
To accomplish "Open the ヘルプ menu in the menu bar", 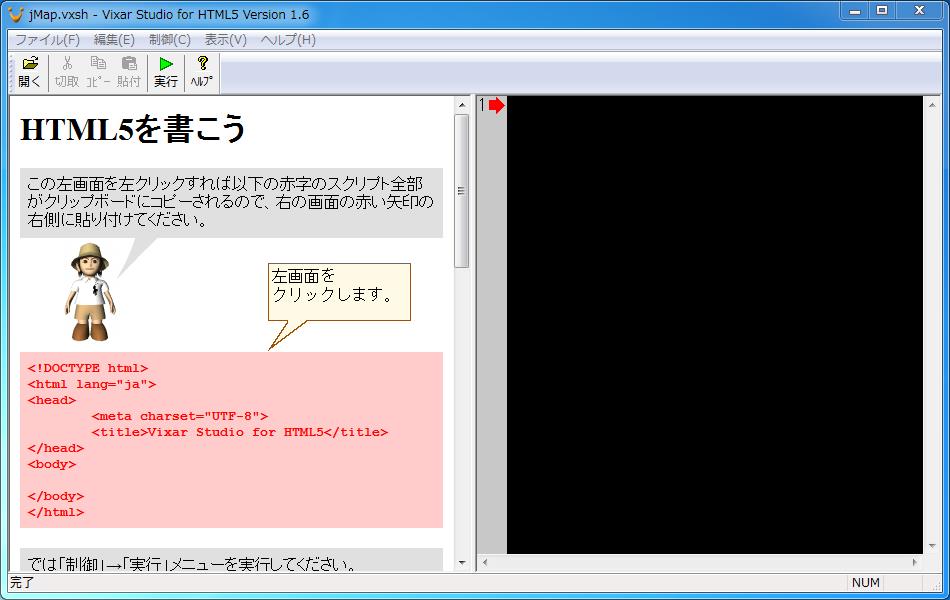I will point(289,40).
